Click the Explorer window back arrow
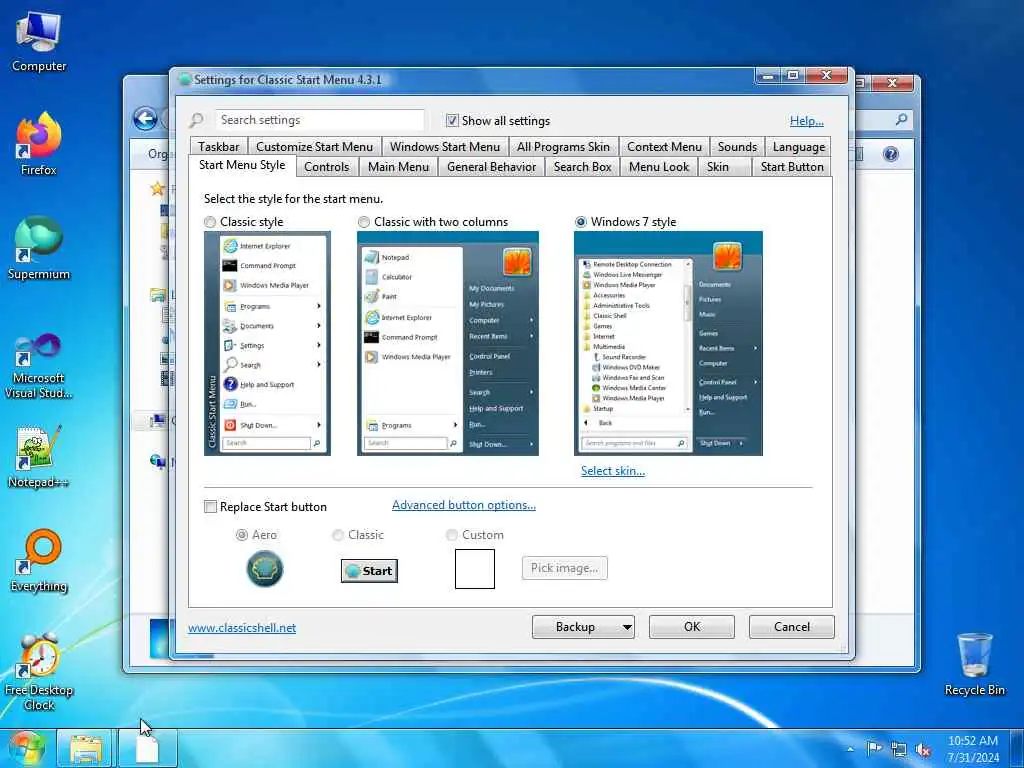Image resolution: width=1024 pixels, height=768 pixels. point(145,119)
